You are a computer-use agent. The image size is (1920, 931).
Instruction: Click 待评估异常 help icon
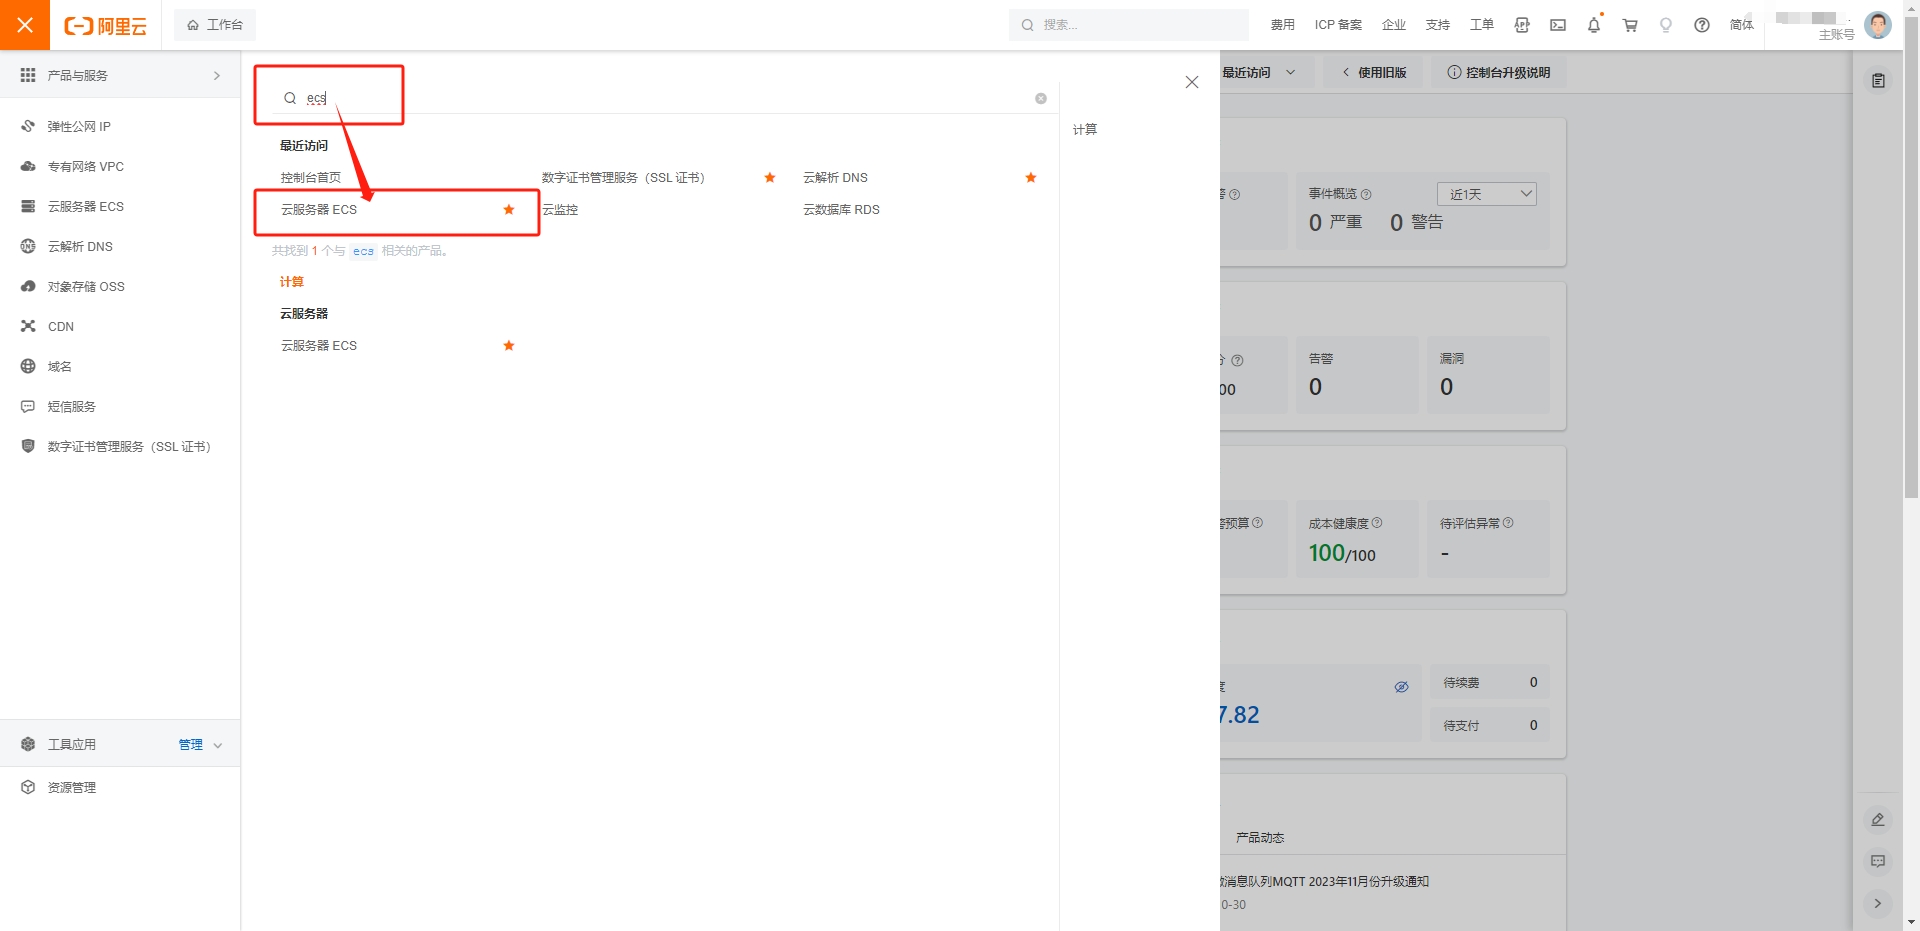pyautogui.click(x=1508, y=523)
